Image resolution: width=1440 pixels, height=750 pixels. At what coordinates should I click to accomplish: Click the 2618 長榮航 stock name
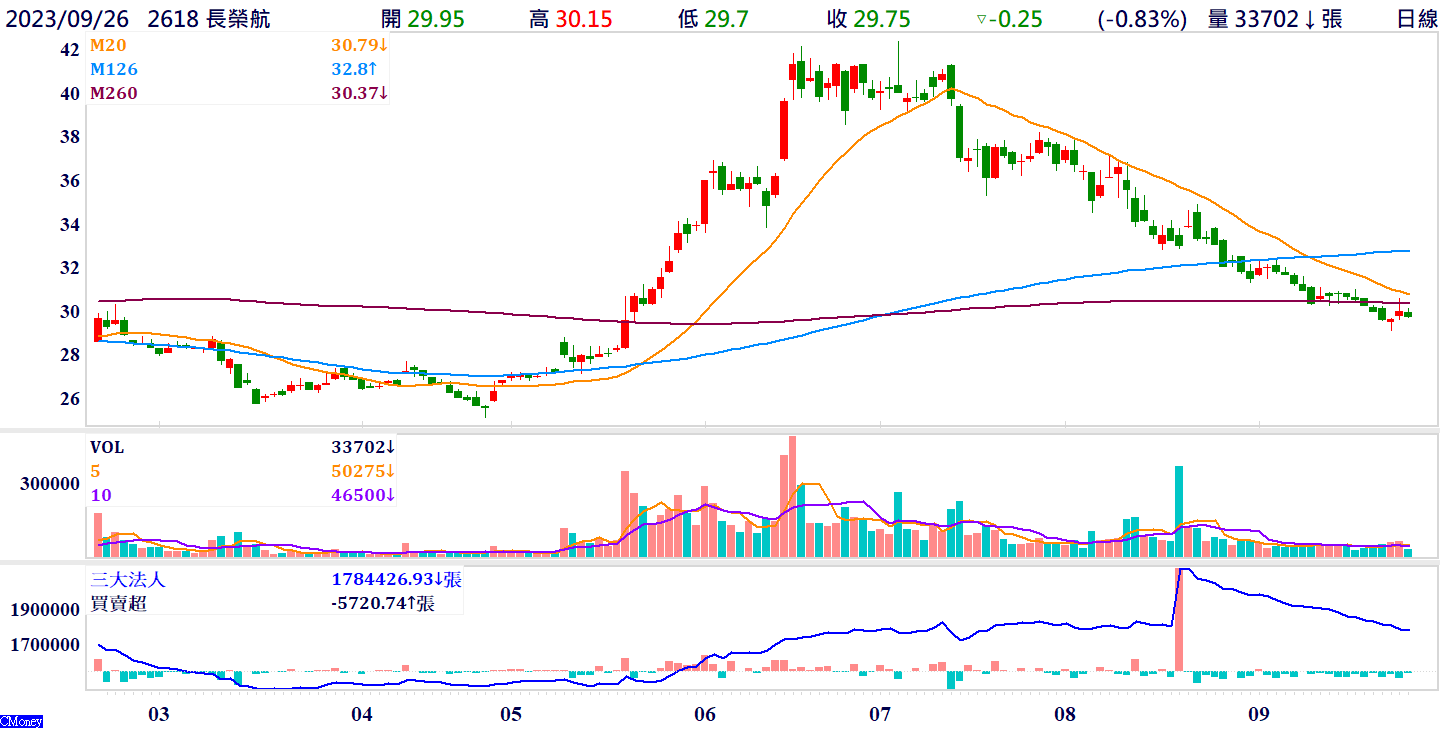[208, 19]
